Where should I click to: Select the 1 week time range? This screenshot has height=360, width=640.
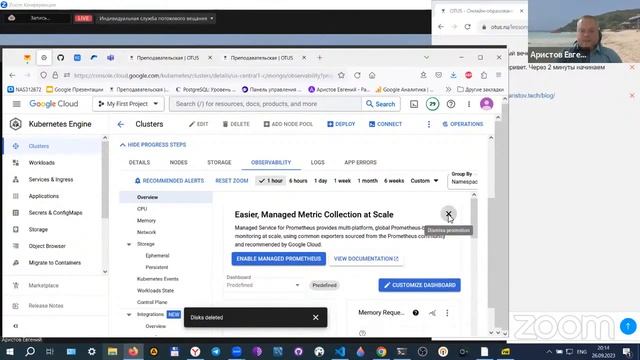[x=342, y=181]
